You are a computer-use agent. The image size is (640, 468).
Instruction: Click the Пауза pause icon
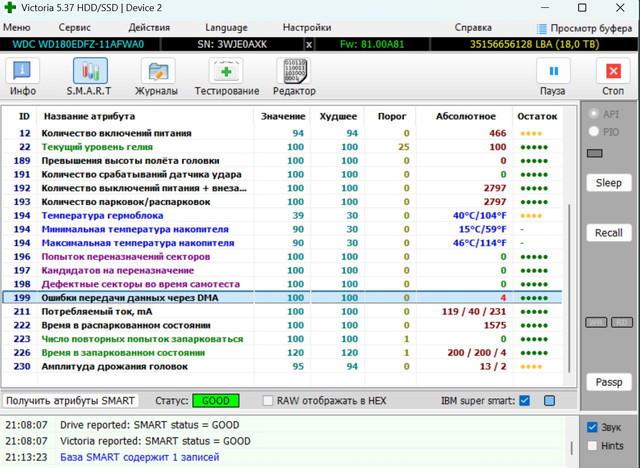point(553,71)
